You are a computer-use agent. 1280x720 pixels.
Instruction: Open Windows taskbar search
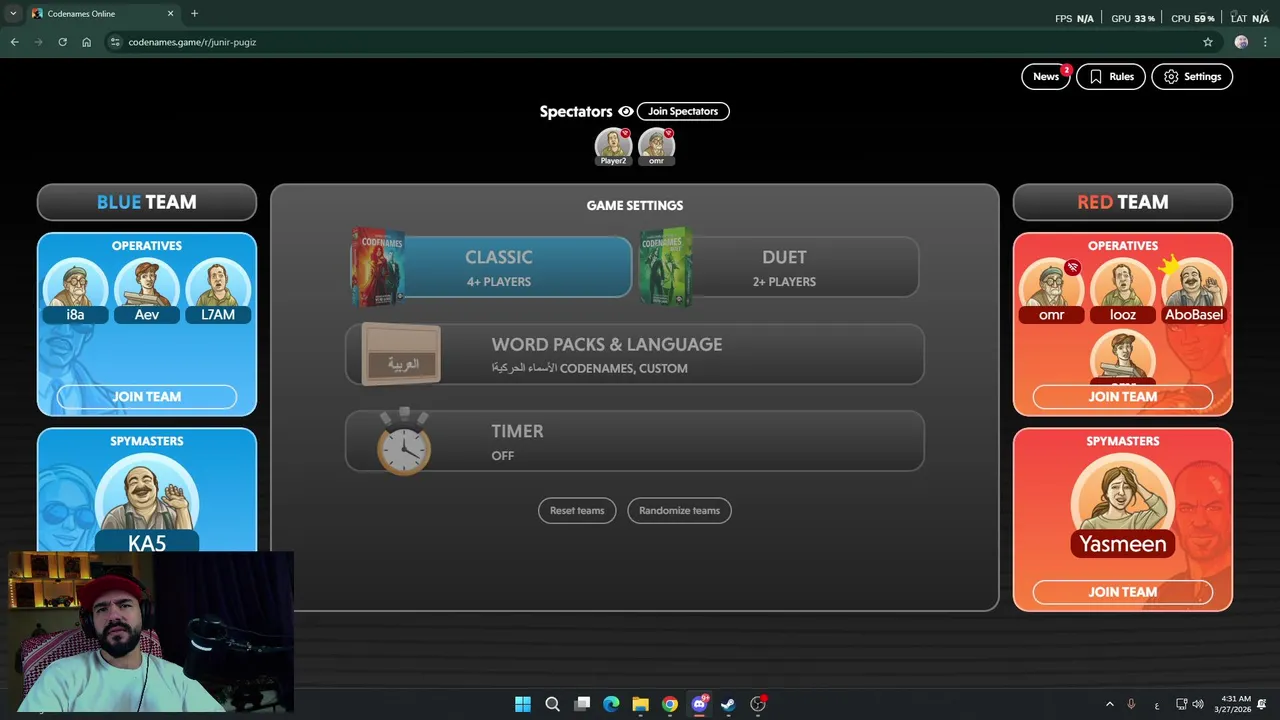(x=552, y=704)
